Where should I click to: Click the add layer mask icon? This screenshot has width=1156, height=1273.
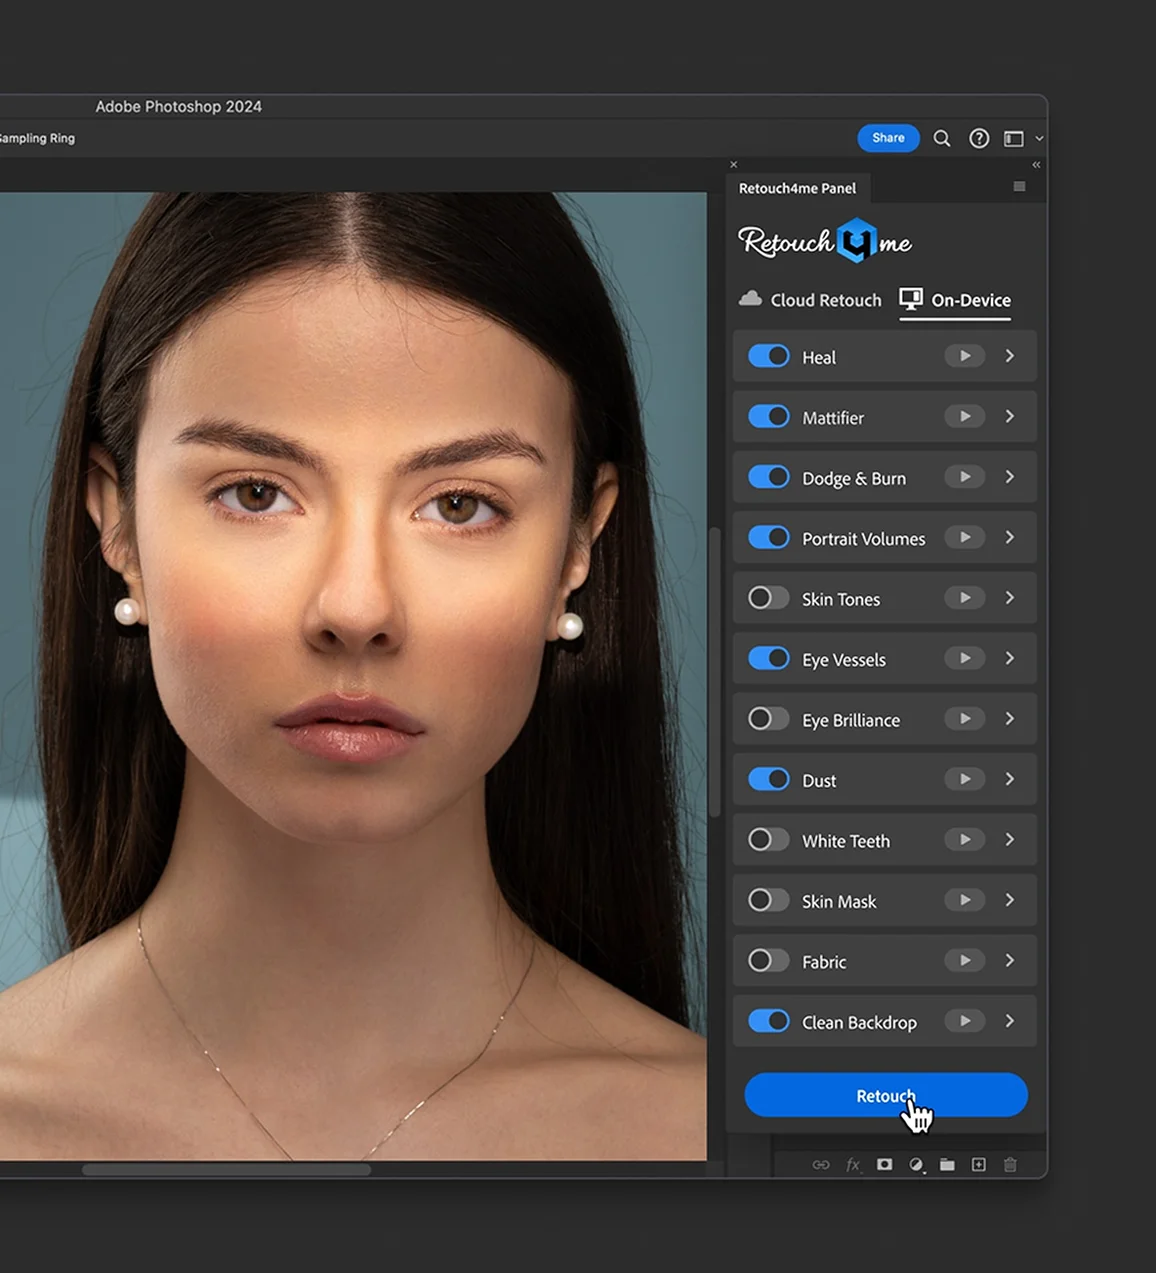pos(884,1165)
